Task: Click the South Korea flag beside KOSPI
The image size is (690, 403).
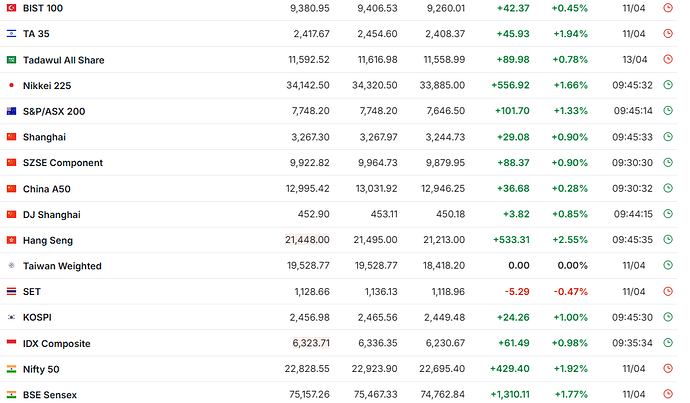Action: tap(11, 317)
